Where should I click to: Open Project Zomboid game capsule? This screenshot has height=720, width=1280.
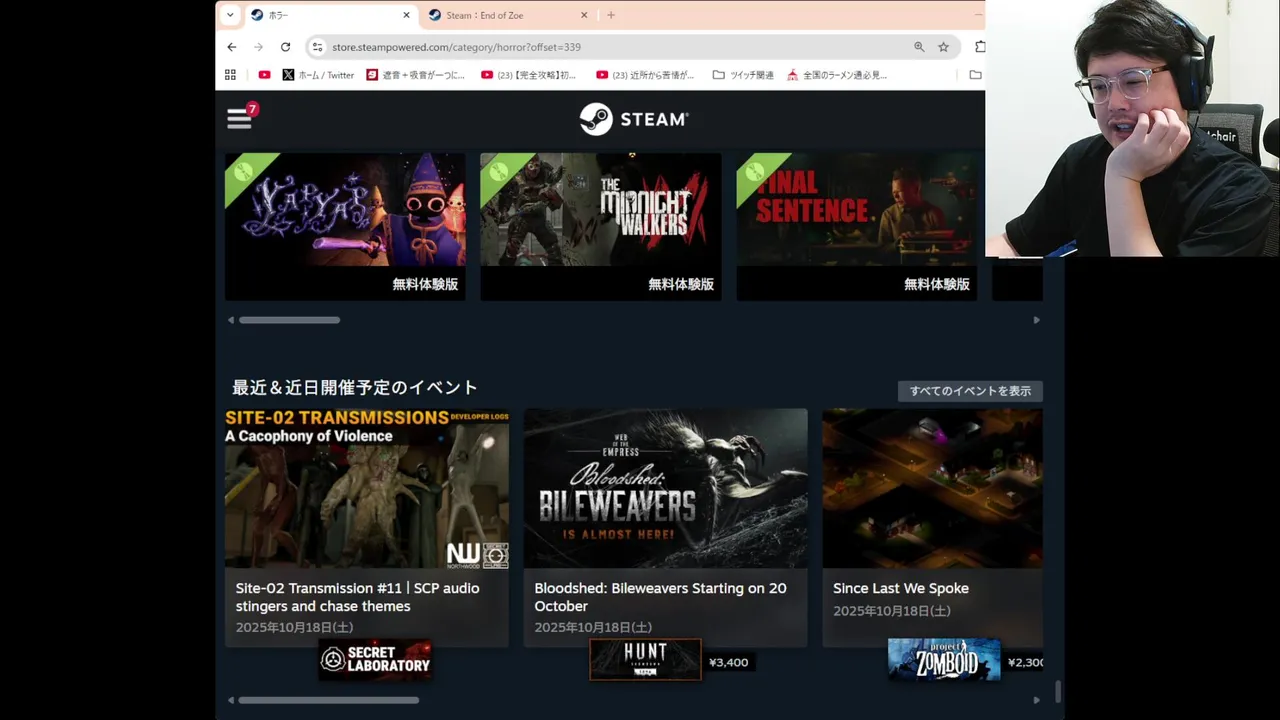[944, 660]
